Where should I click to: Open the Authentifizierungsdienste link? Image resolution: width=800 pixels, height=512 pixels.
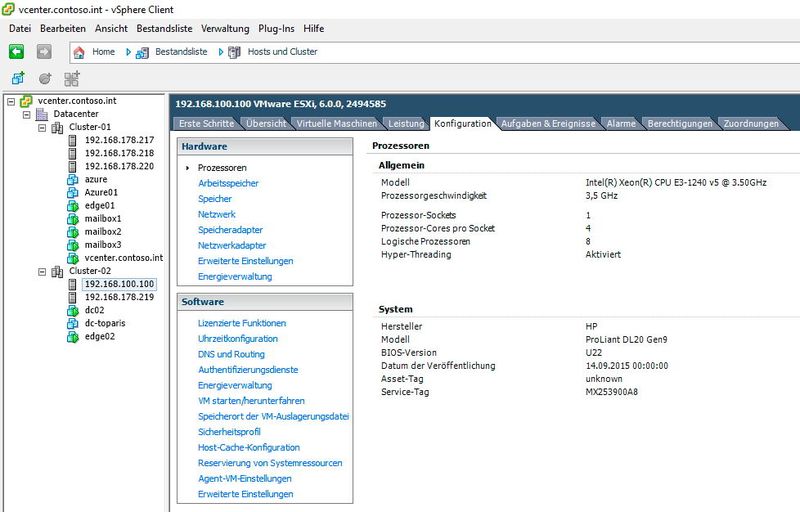click(x=248, y=370)
